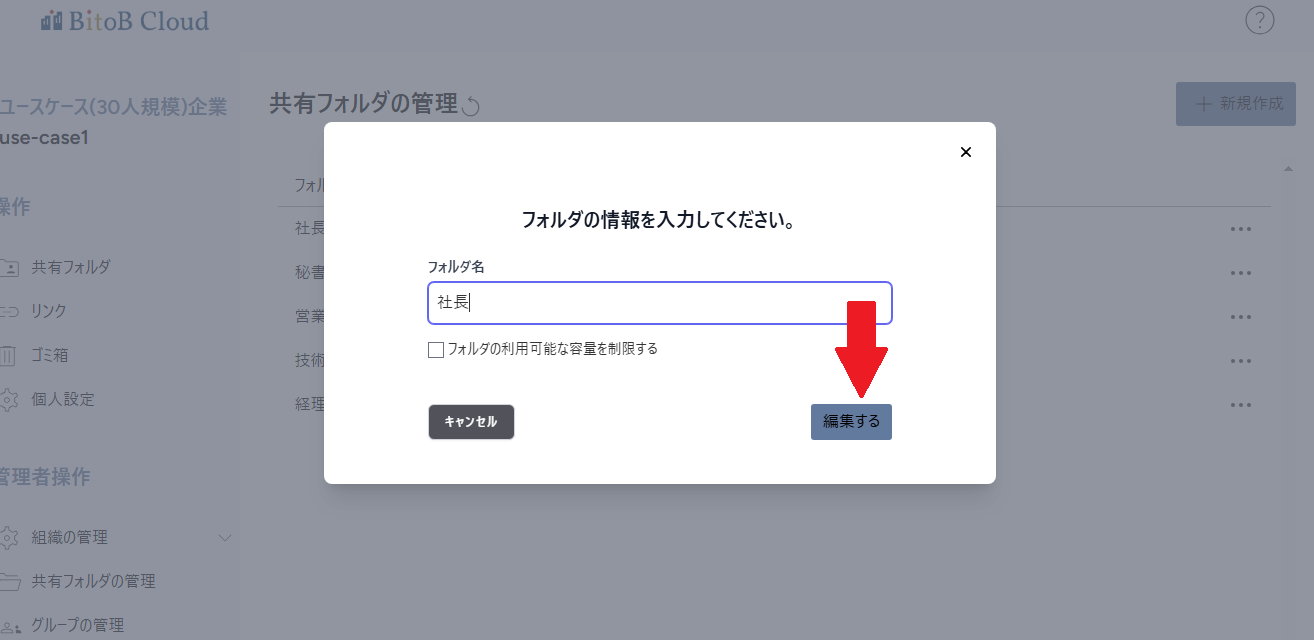Open ゴミ箱 in the sidebar
Image resolution: width=1314 pixels, height=640 pixels.
[50, 355]
